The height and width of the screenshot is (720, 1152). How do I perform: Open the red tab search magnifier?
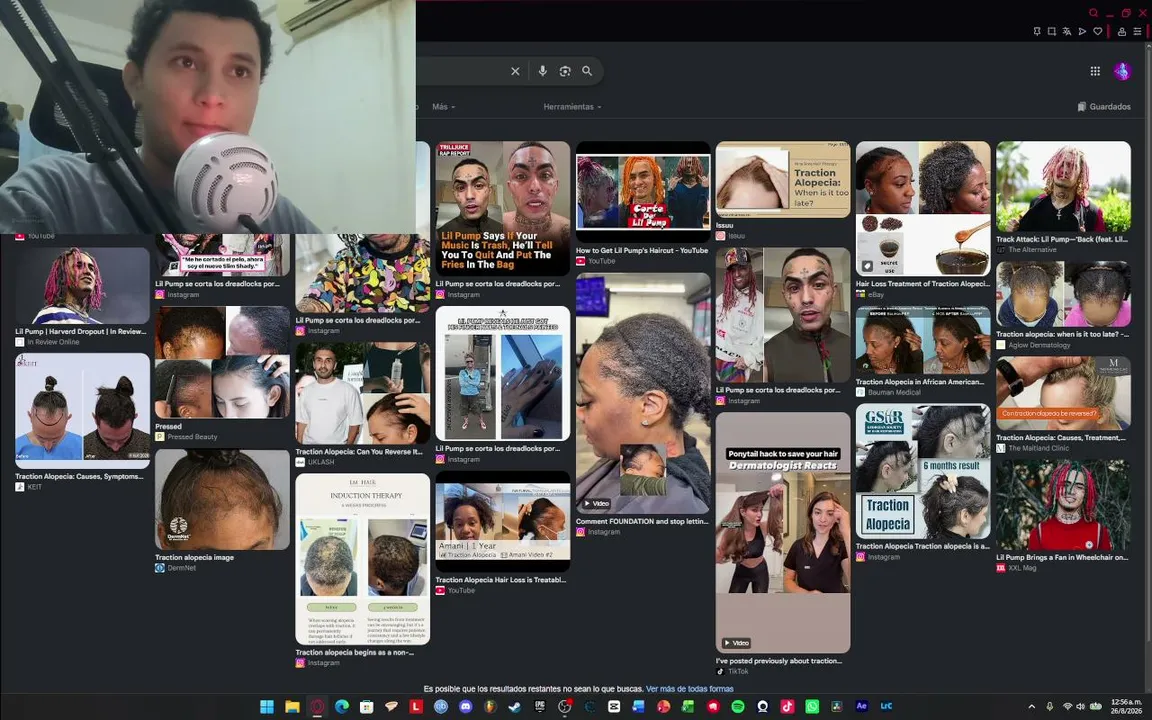pyautogui.click(x=1094, y=12)
